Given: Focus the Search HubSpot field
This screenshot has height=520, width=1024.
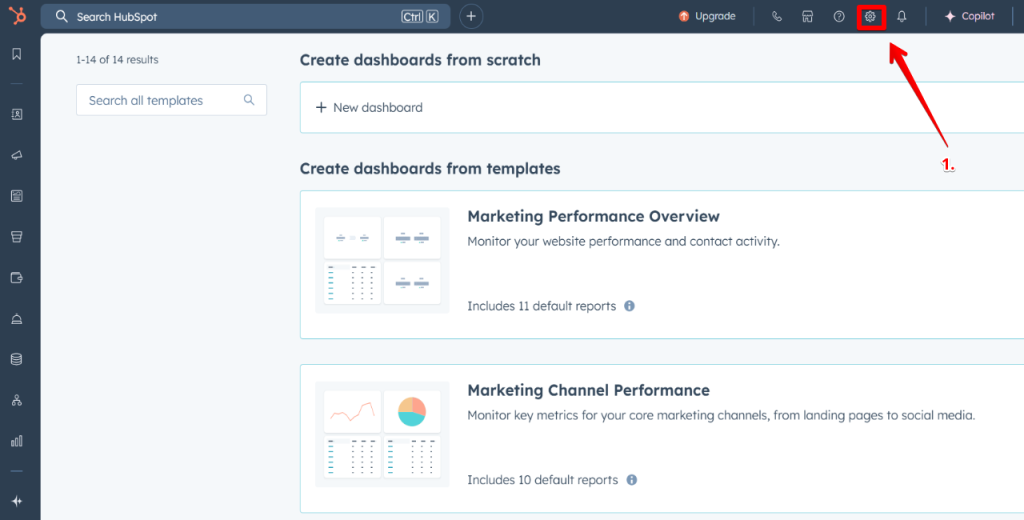Looking at the screenshot, I should 246,16.
